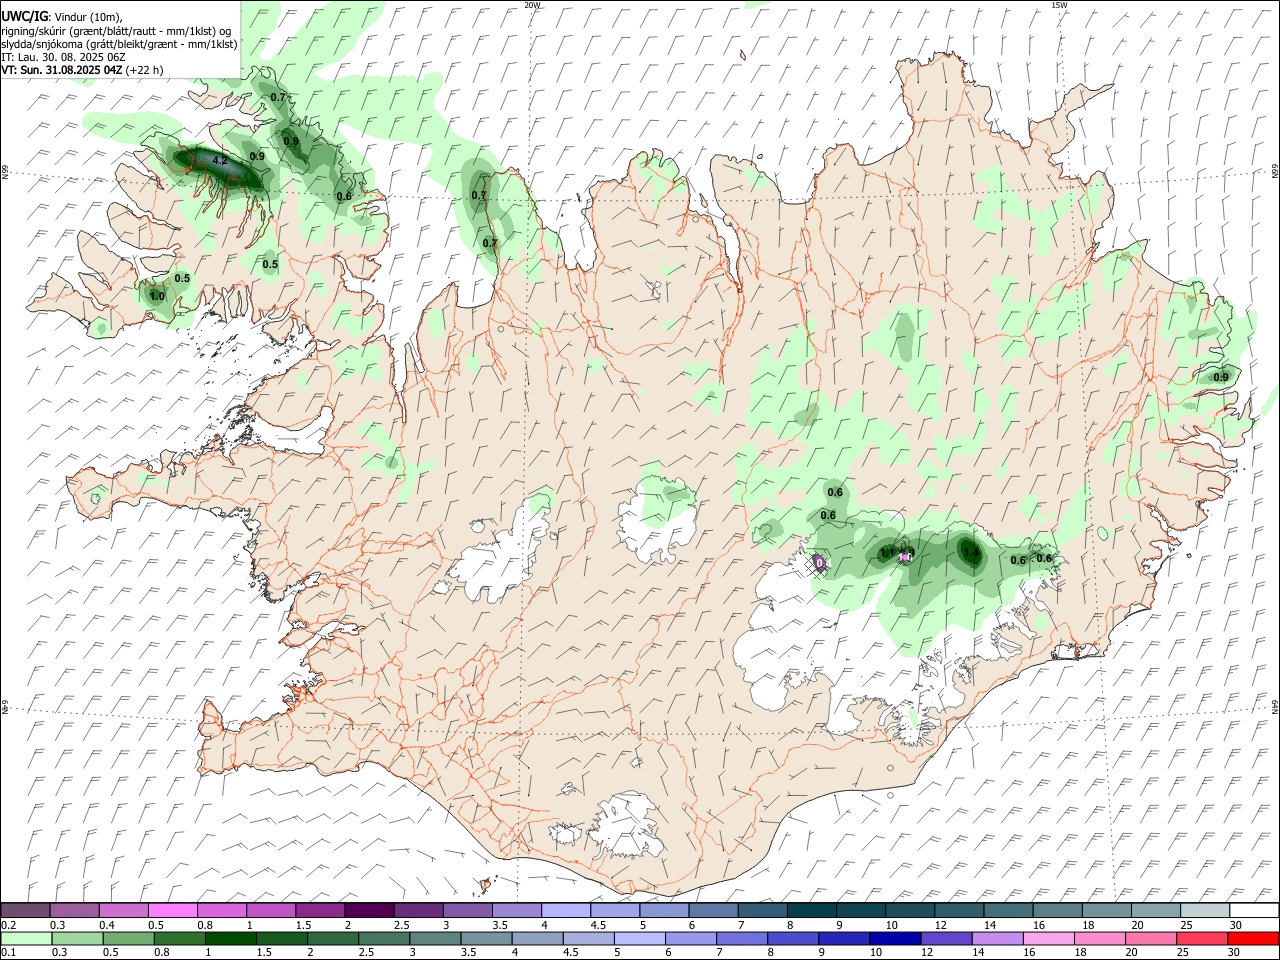The image size is (1280, 960).
Task: Click the 1.0 precipitation value in the southern Westfjords
Action: point(157,296)
